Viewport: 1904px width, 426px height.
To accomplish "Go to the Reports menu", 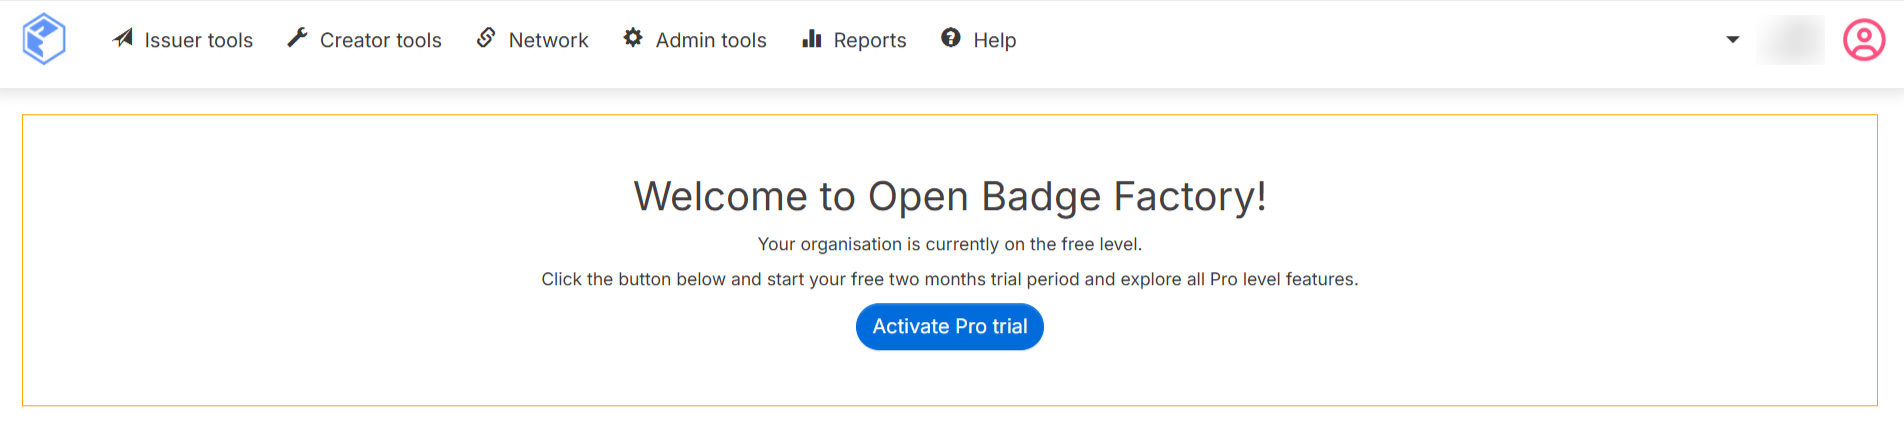I will pos(869,40).
